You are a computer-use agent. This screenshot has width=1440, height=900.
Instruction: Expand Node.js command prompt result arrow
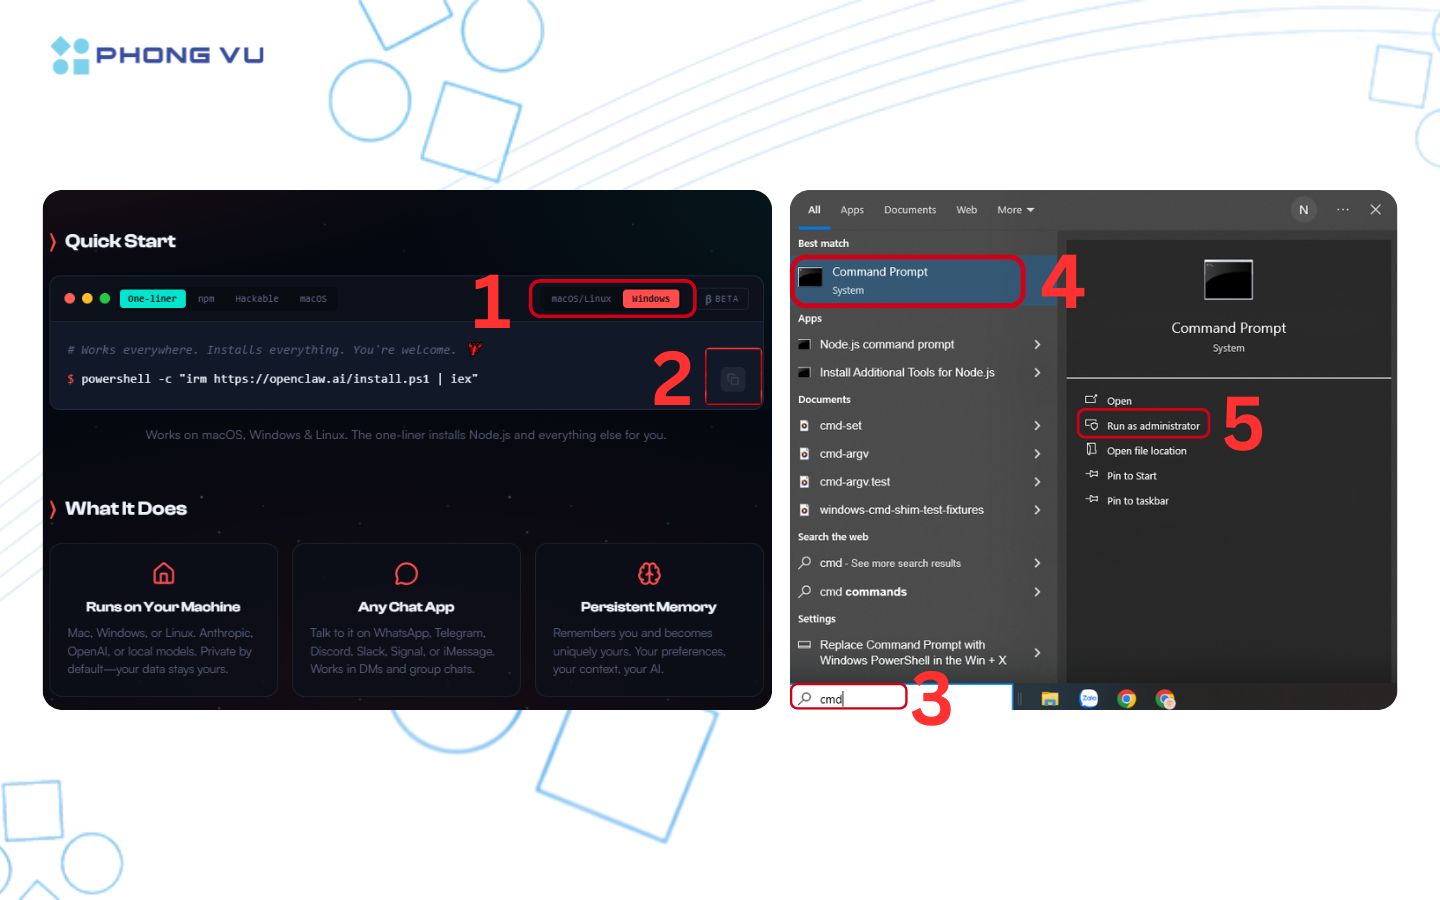tap(1037, 344)
